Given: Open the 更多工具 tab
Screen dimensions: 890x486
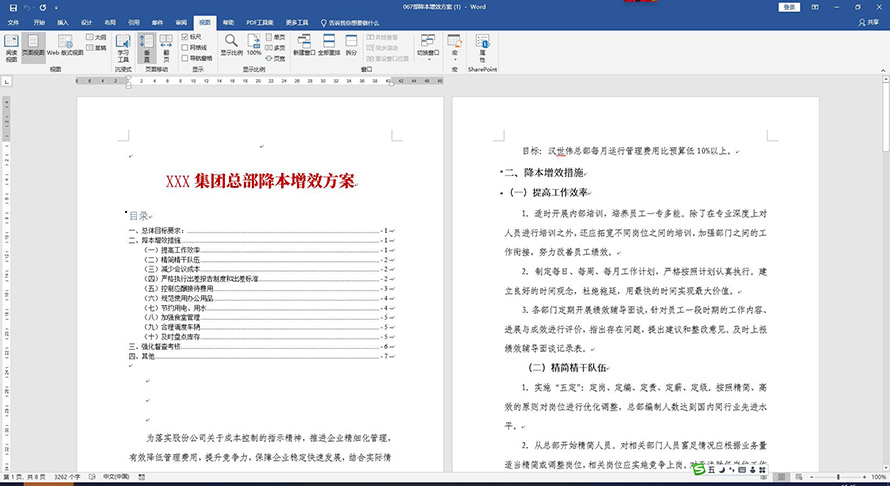Looking at the screenshot, I should pyautogui.click(x=296, y=23).
